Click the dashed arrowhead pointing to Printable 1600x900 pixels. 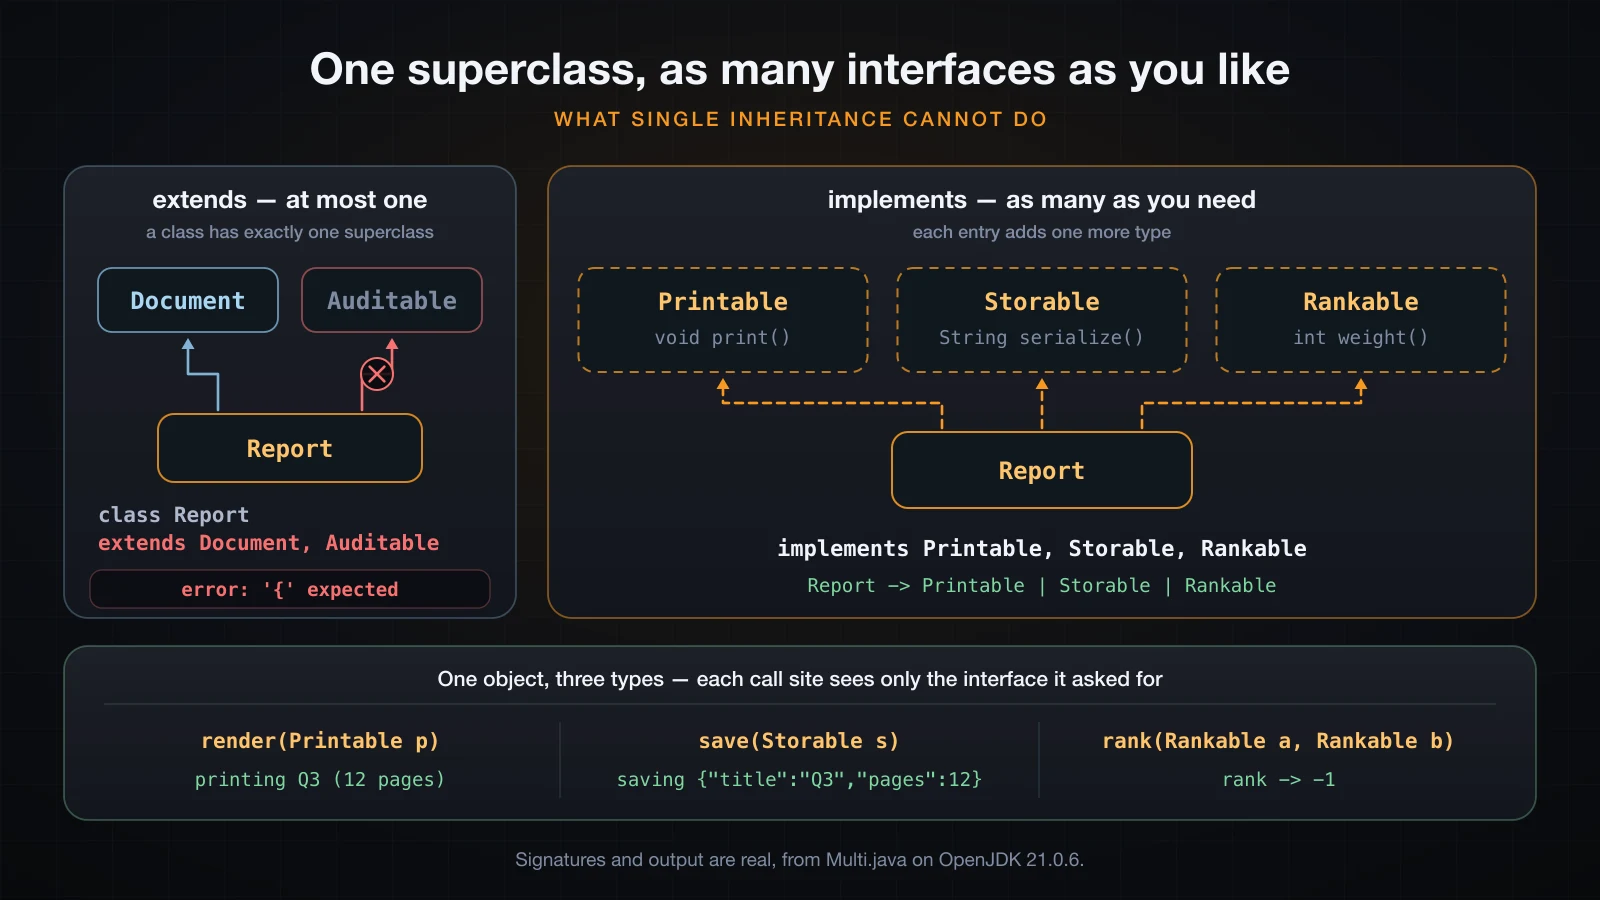click(723, 385)
